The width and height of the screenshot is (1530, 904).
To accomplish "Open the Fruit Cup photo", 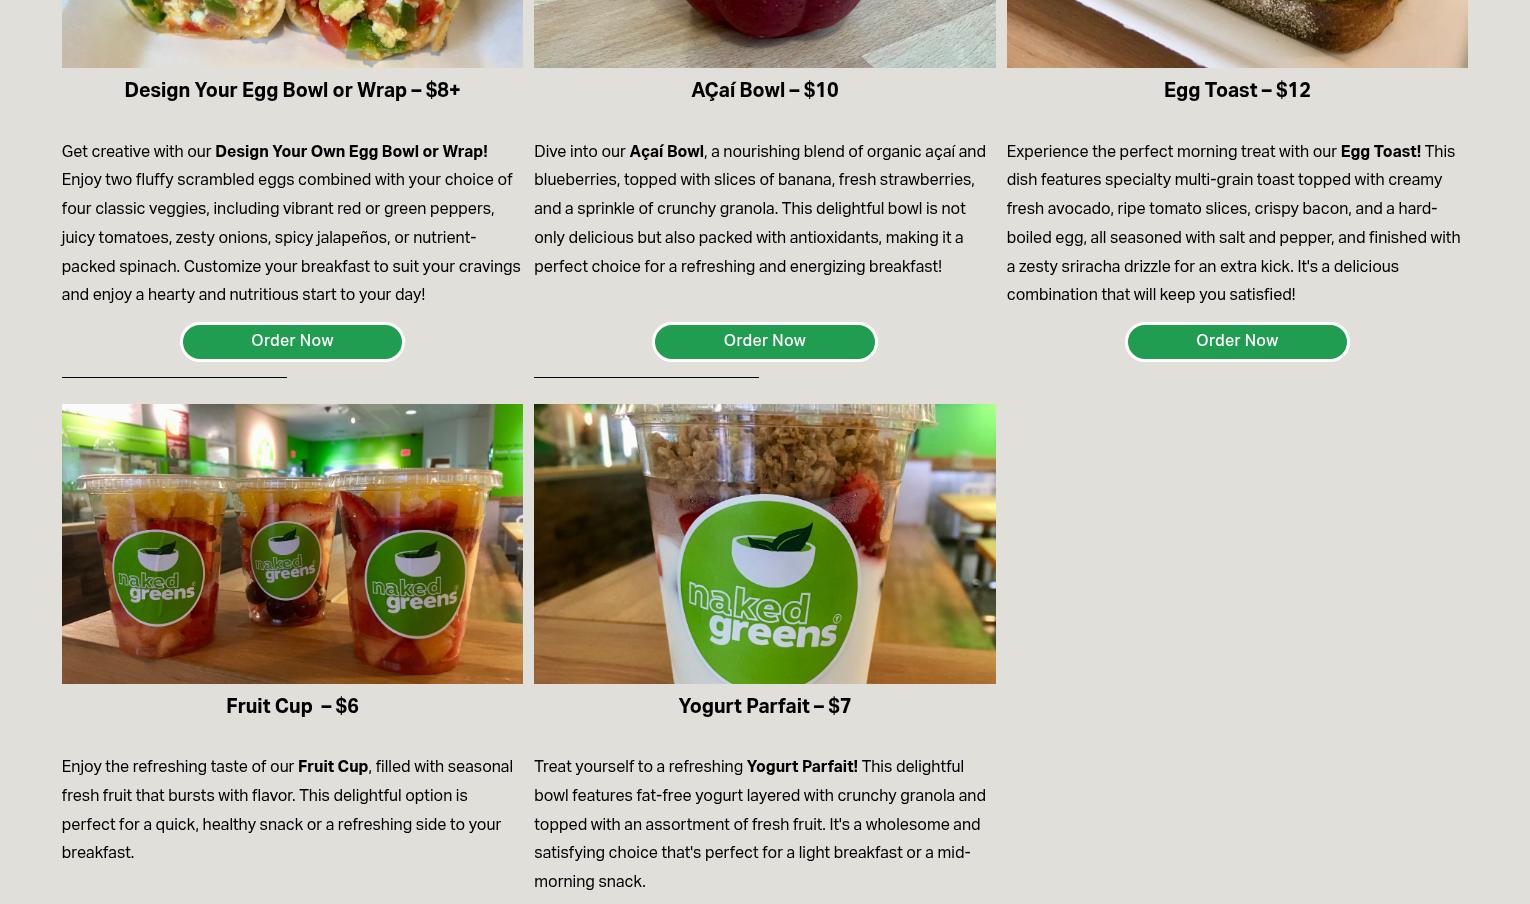I will (x=292, y=544).
